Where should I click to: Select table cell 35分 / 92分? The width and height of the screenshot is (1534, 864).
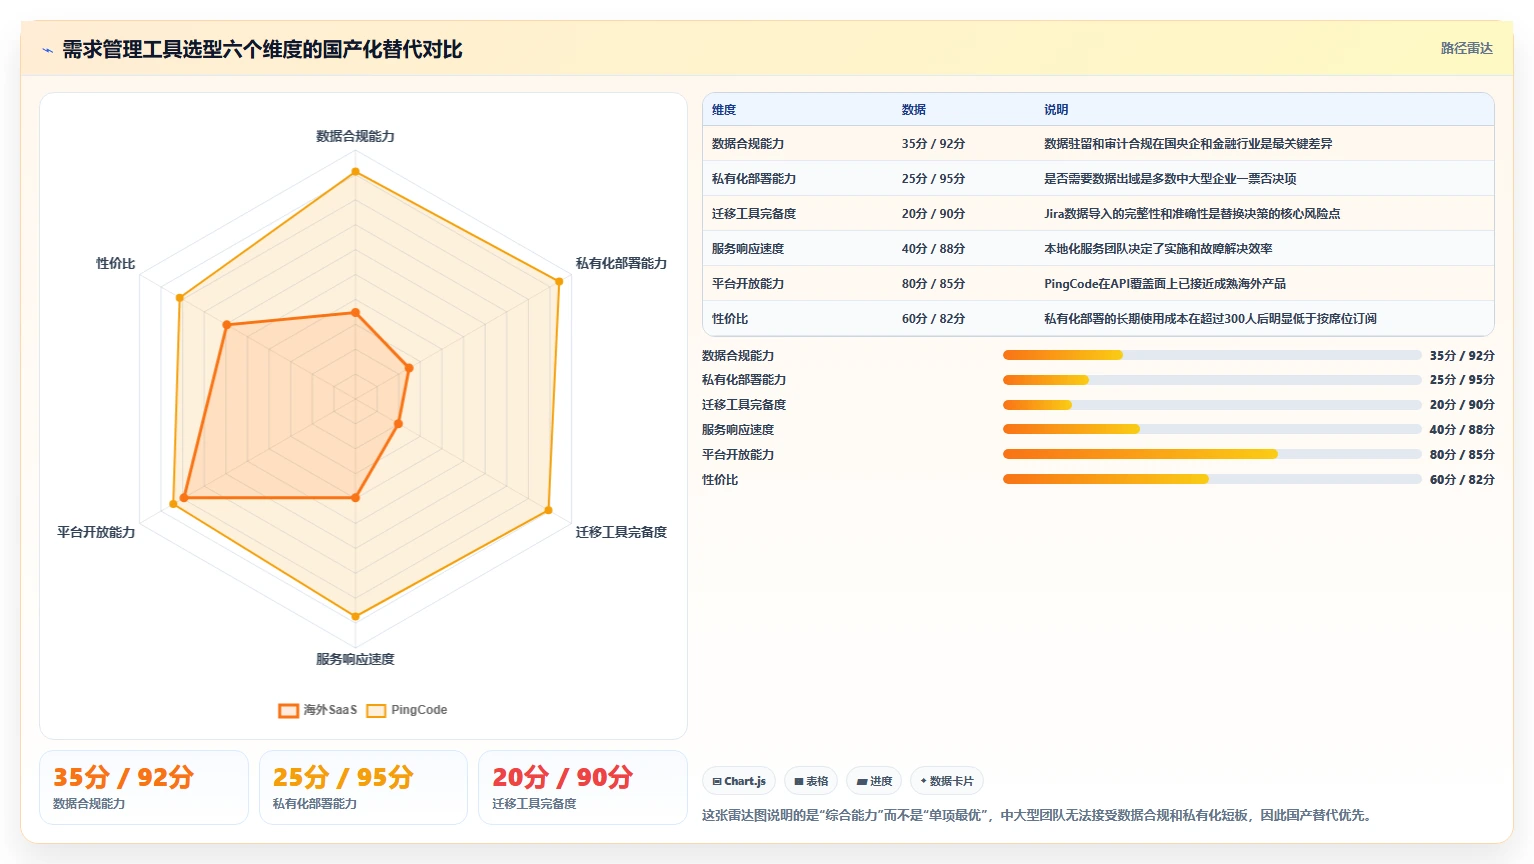(x=933, y=144)
